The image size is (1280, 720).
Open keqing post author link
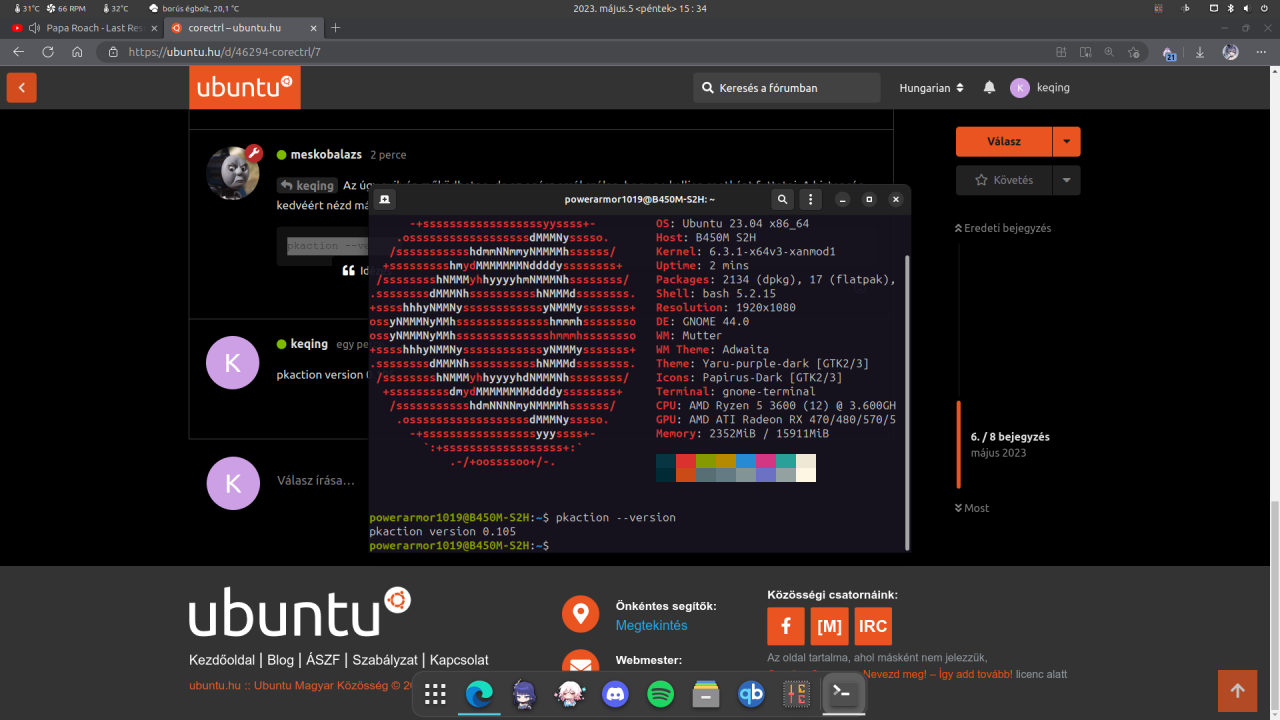coord(309,344)
